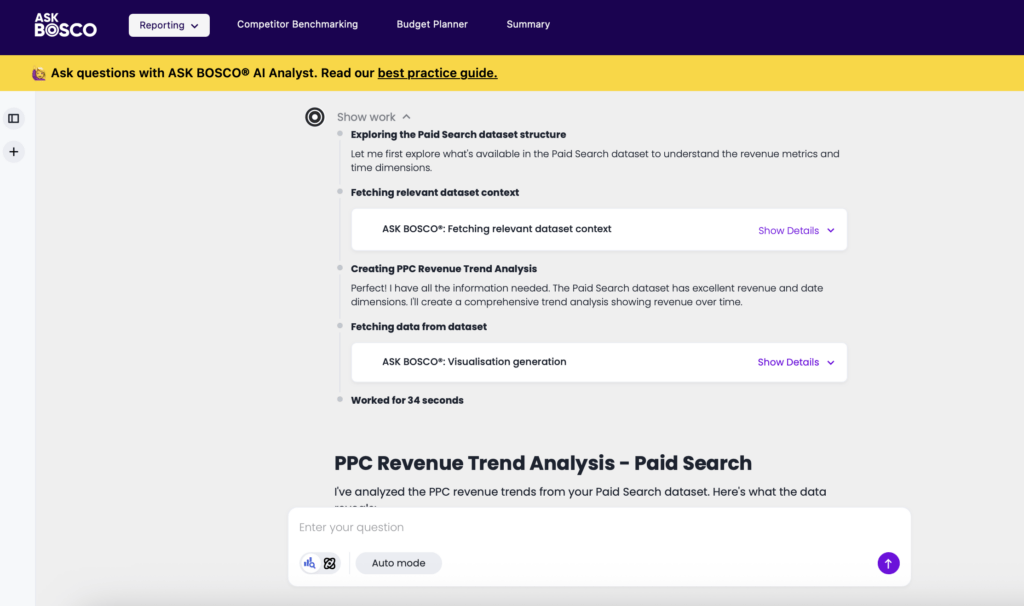Screen dimensions: 1024x606
Task: Select the chart analysis mode icon
Action: 310,563
